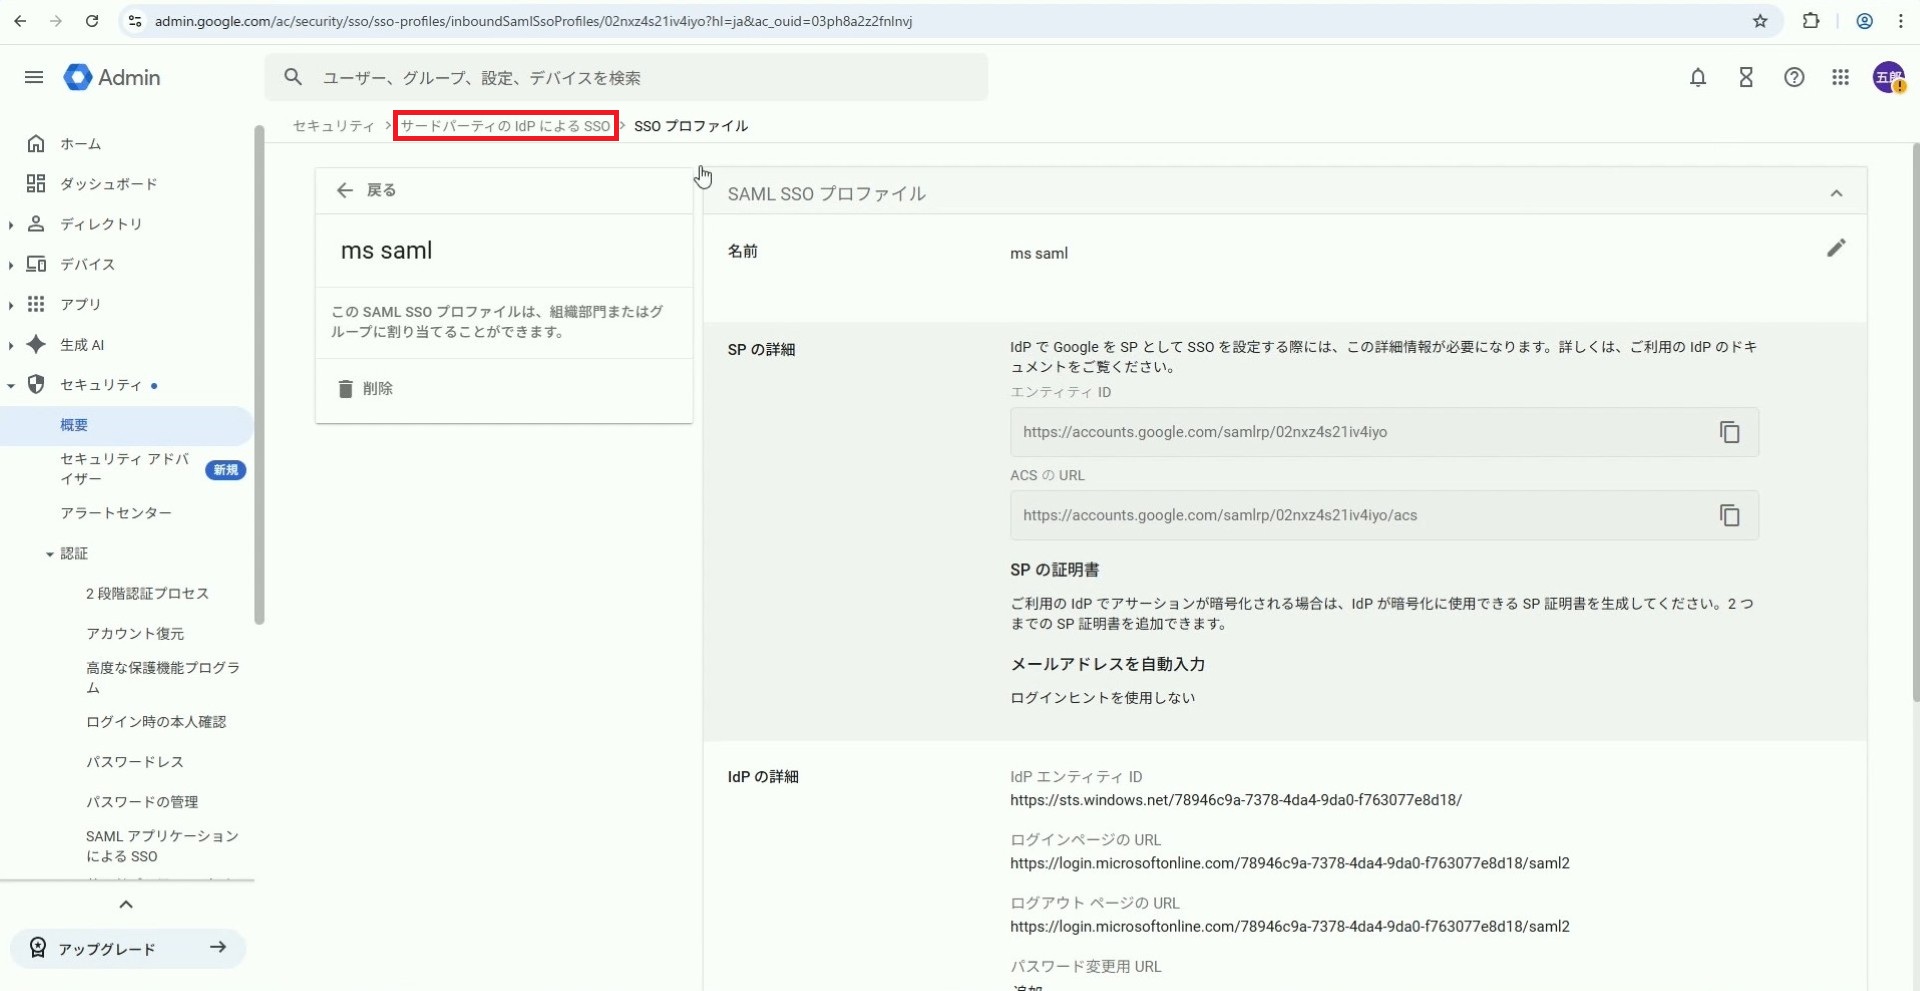Open サードパーティの IdP による SSO breadcrumb
The width and height of the screenshot is (1920, 991).
[505, 126]
